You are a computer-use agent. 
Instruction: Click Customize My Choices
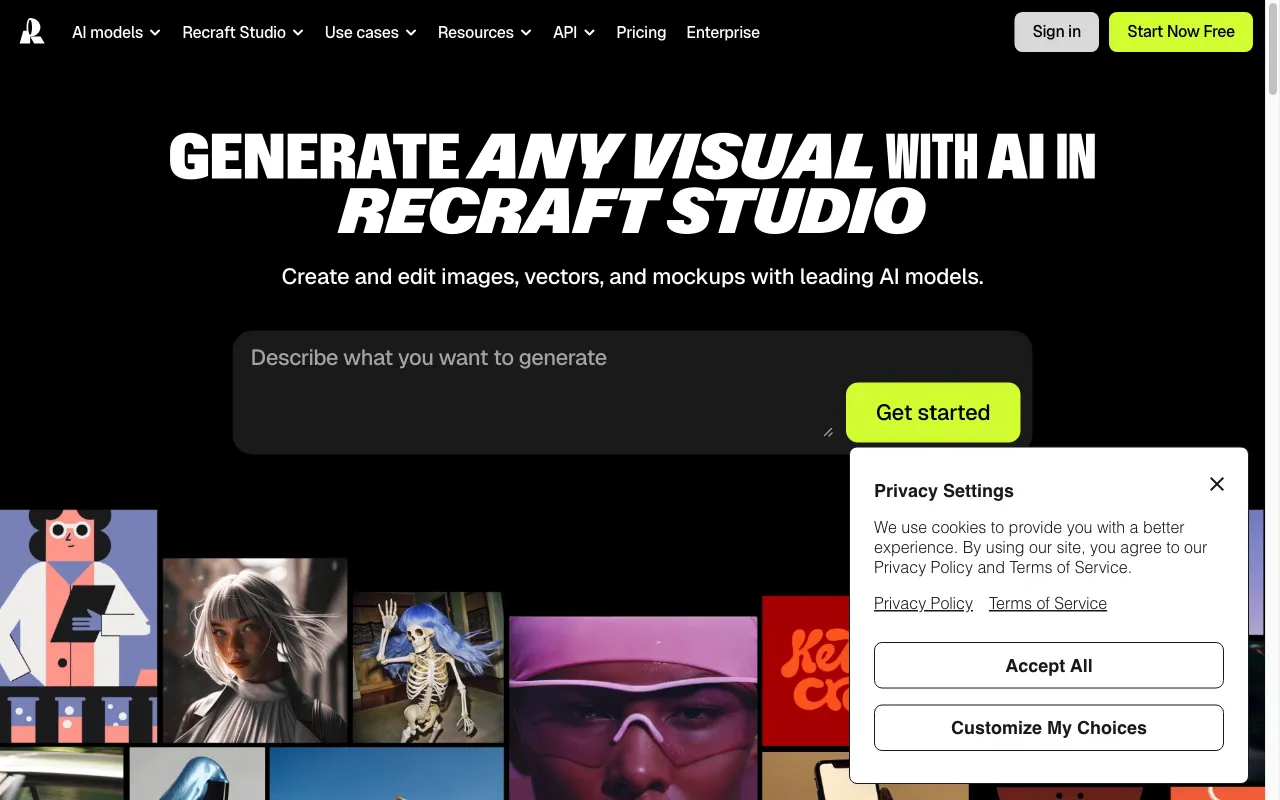(x=1049, y=727)
